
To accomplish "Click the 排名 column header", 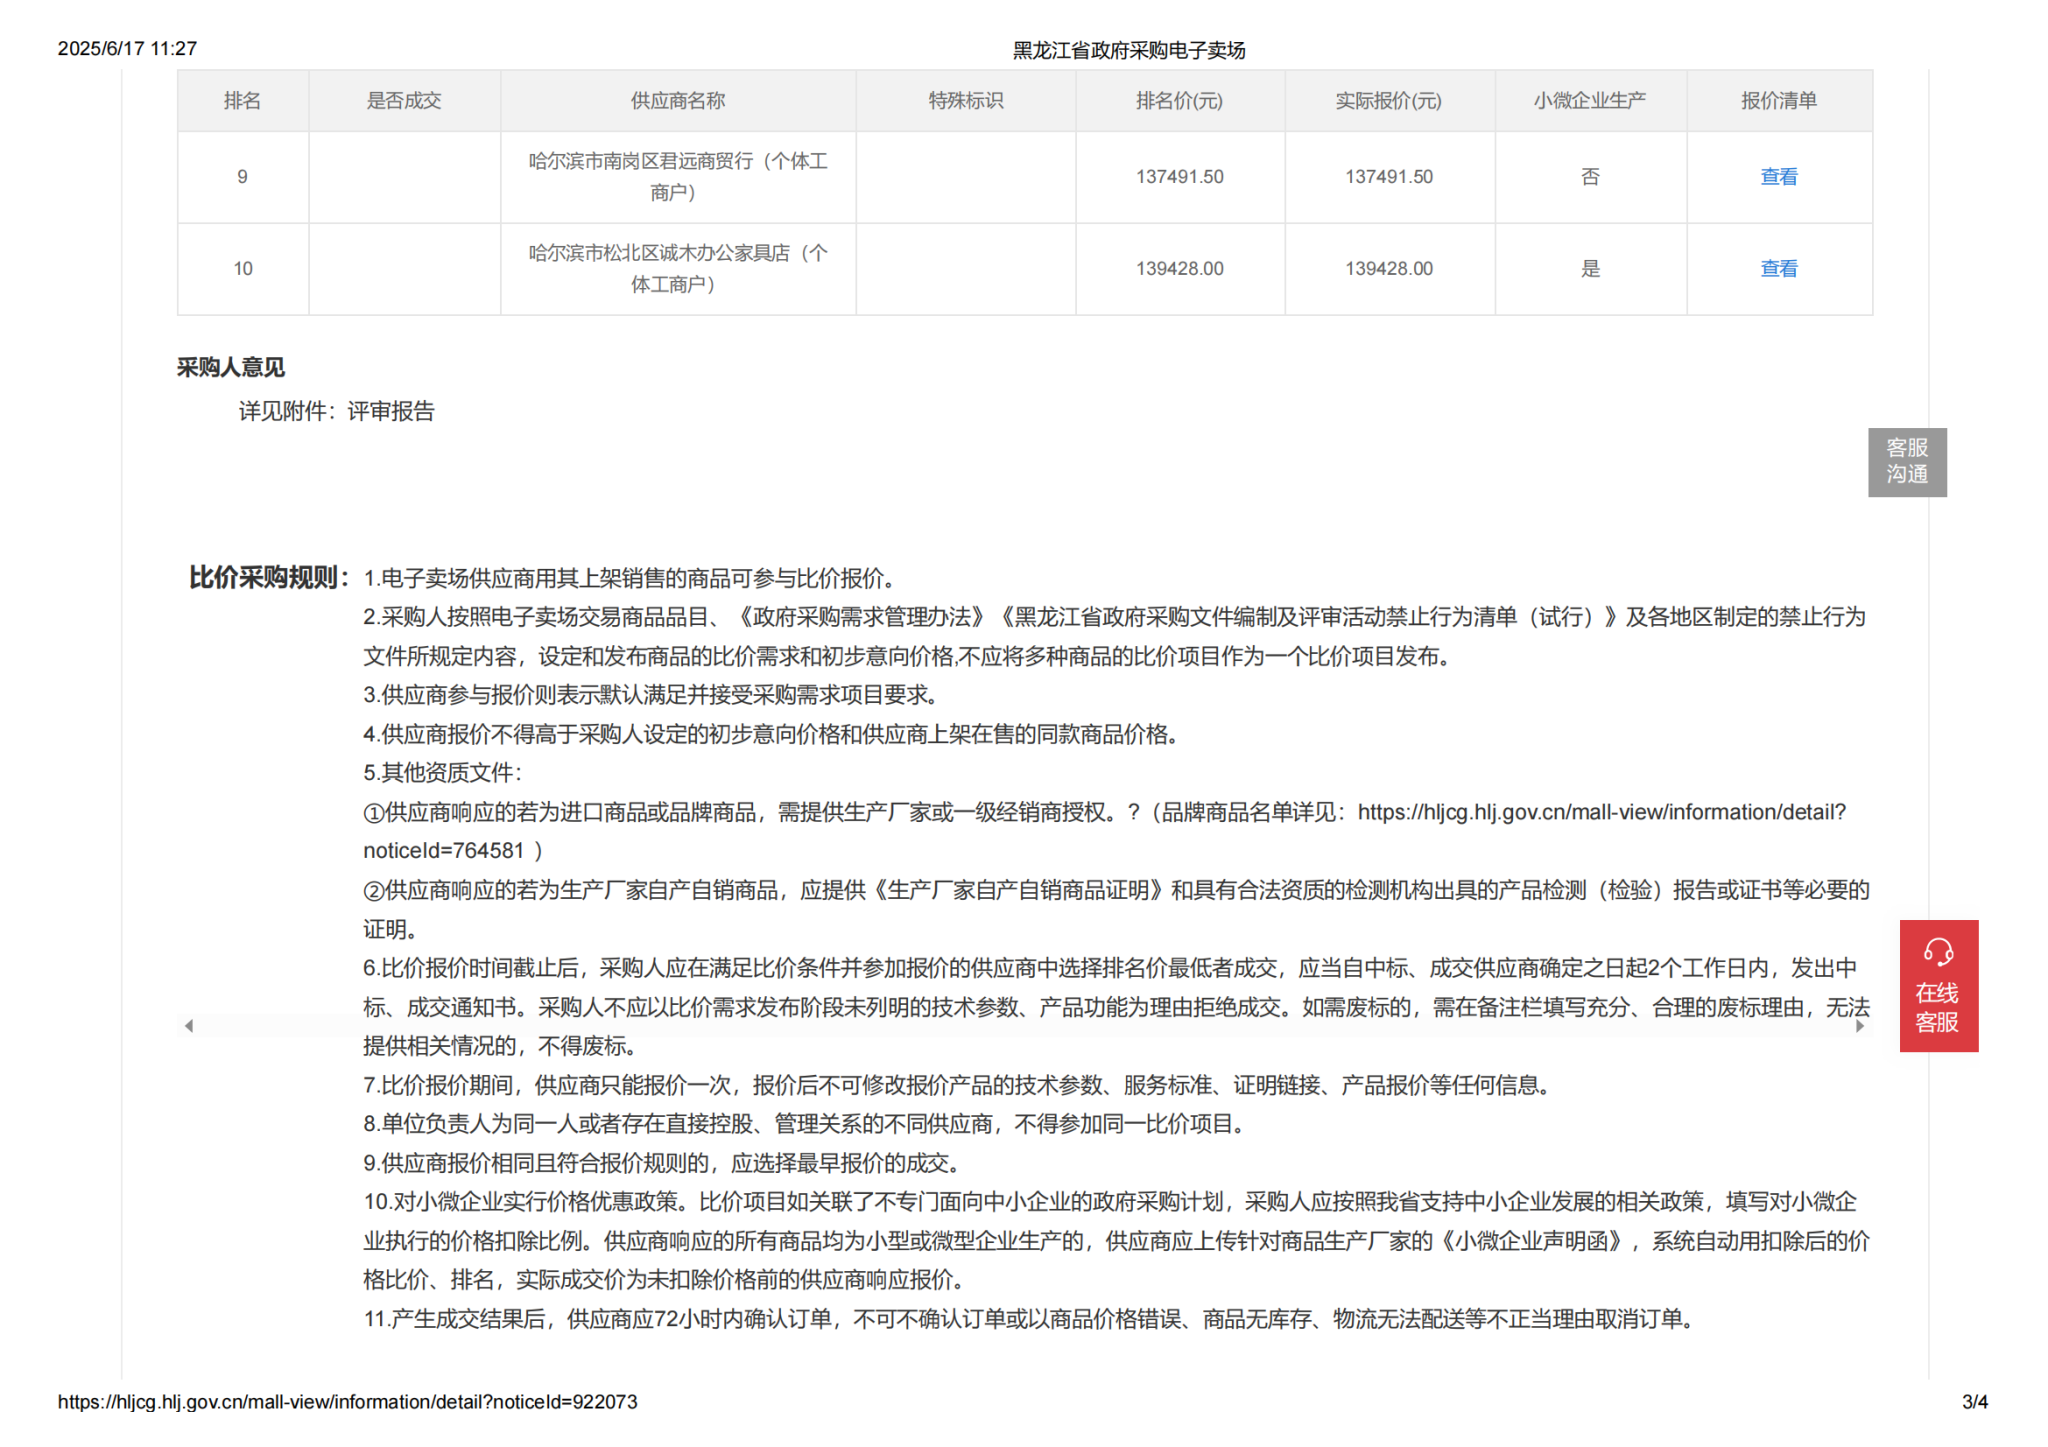I will click(242, 101).
